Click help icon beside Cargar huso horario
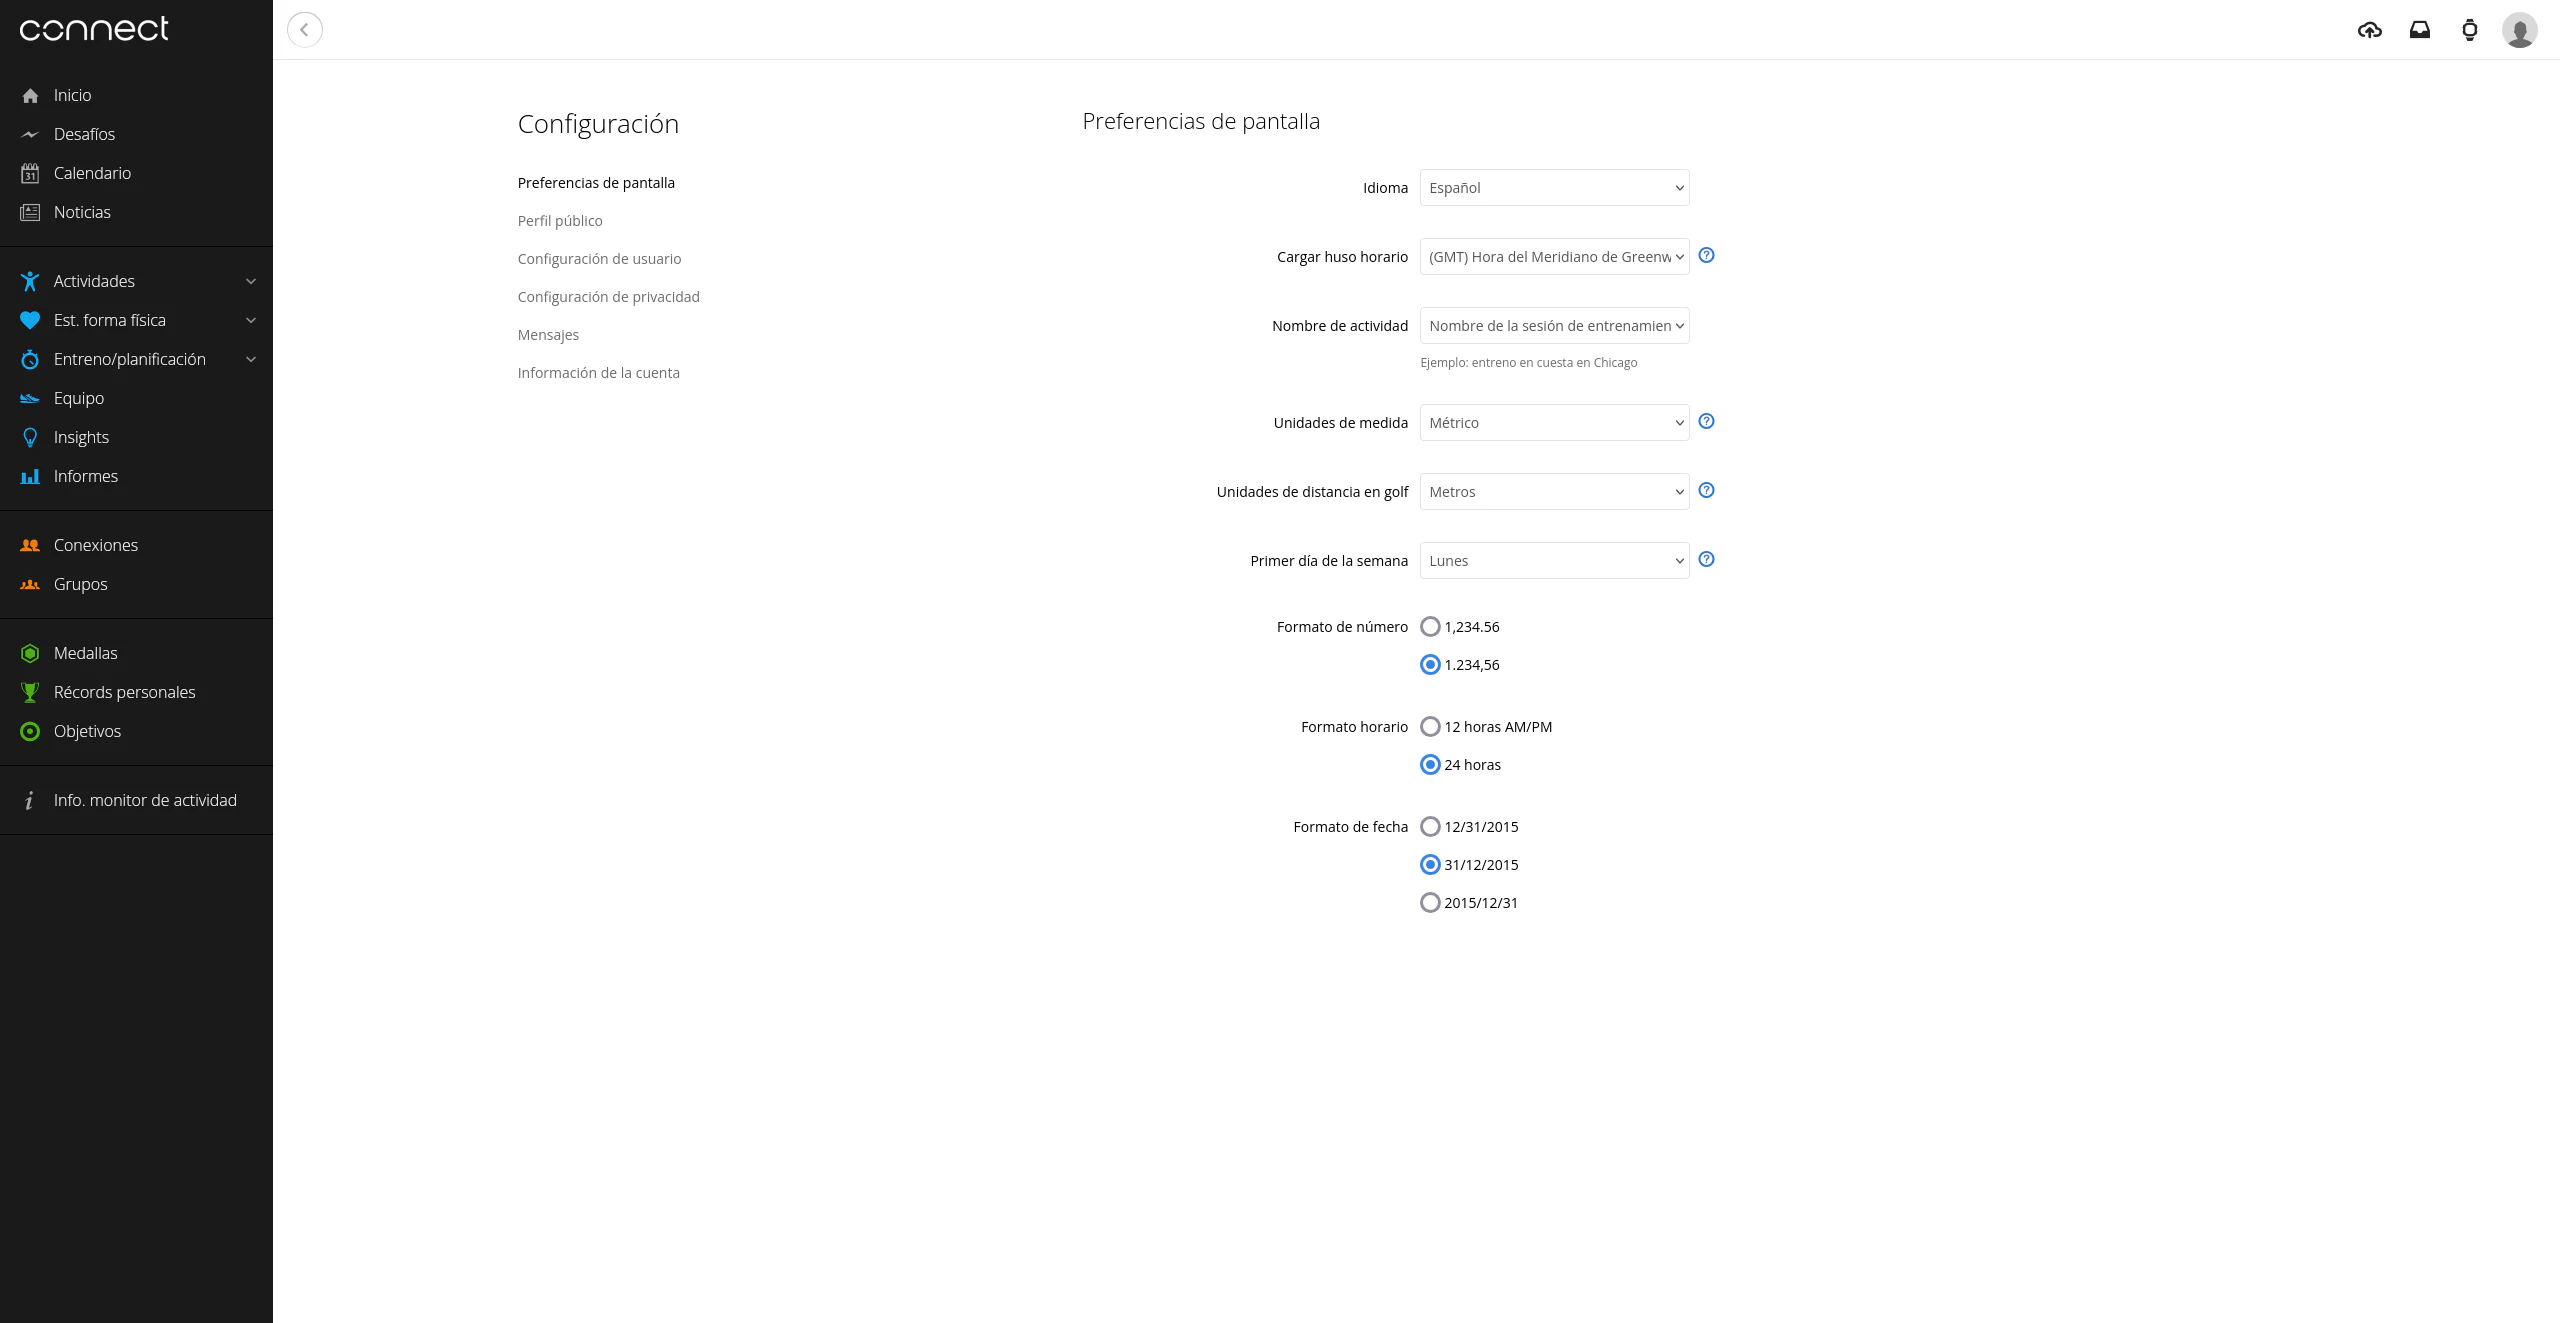Viewport: 2560px width, 1323px height. click(1706, 255)
